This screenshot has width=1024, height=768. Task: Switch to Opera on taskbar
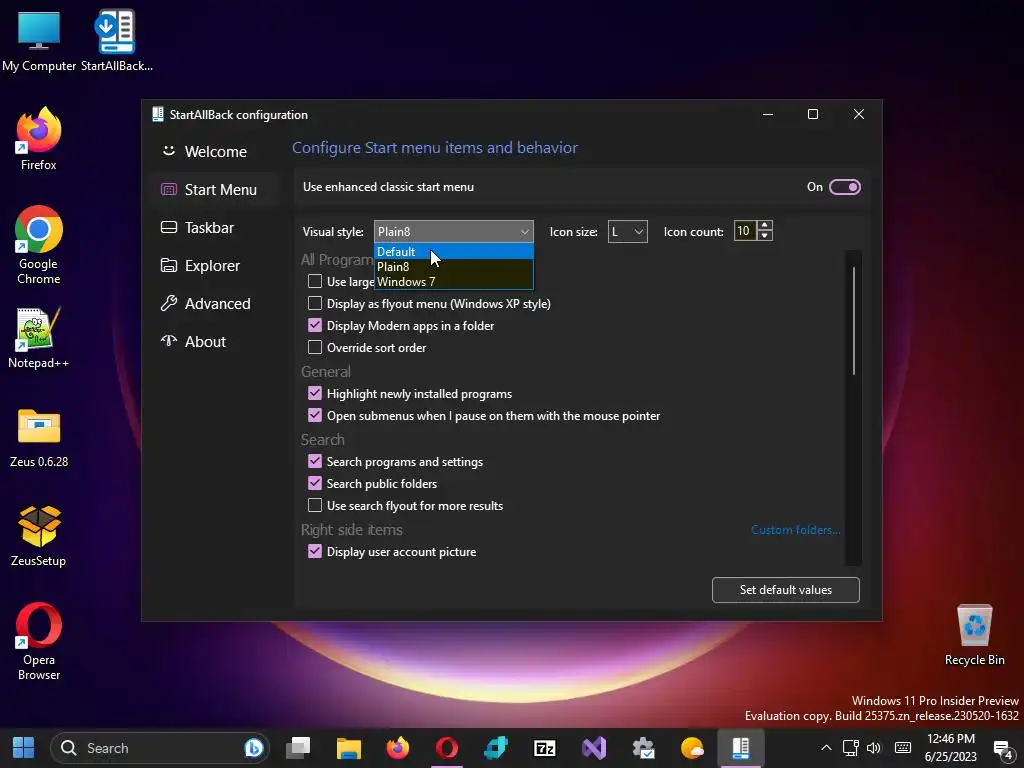pos(447,748)
